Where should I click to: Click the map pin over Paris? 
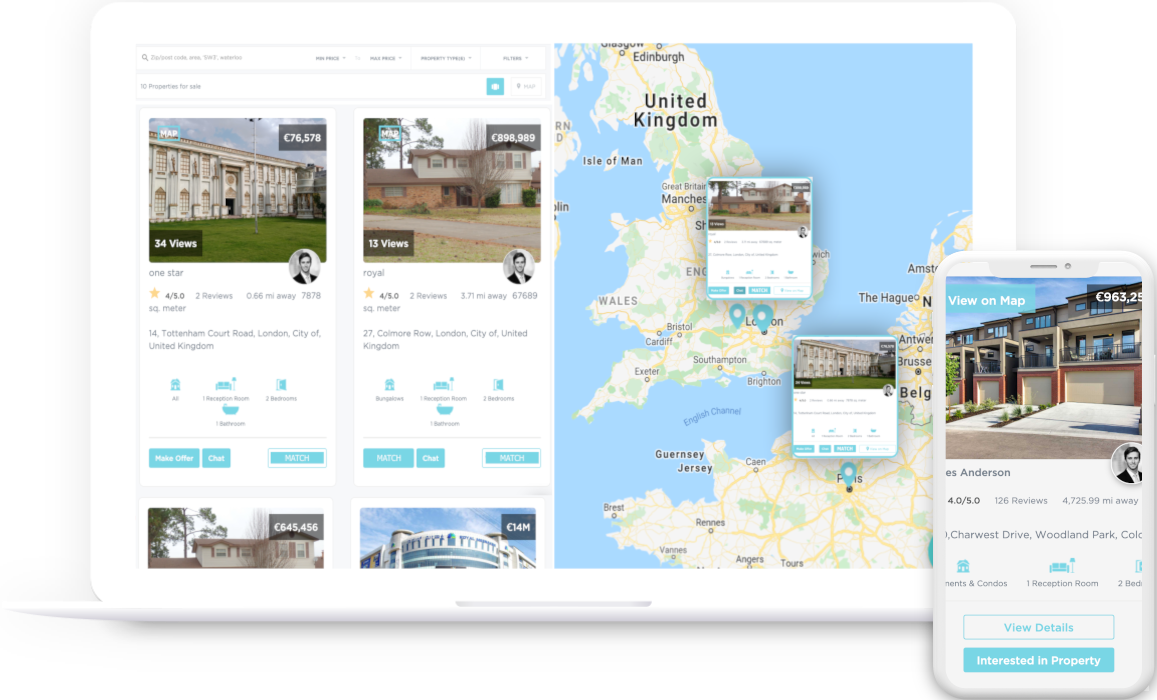point(849,475)
